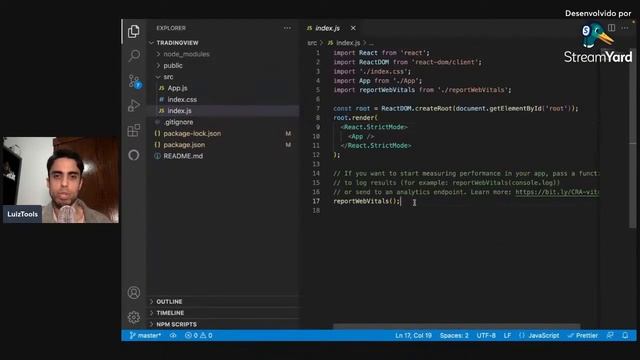Click LF end-of-line status item
The width and height of the screenshot is (640, 360).
(507, 336)
